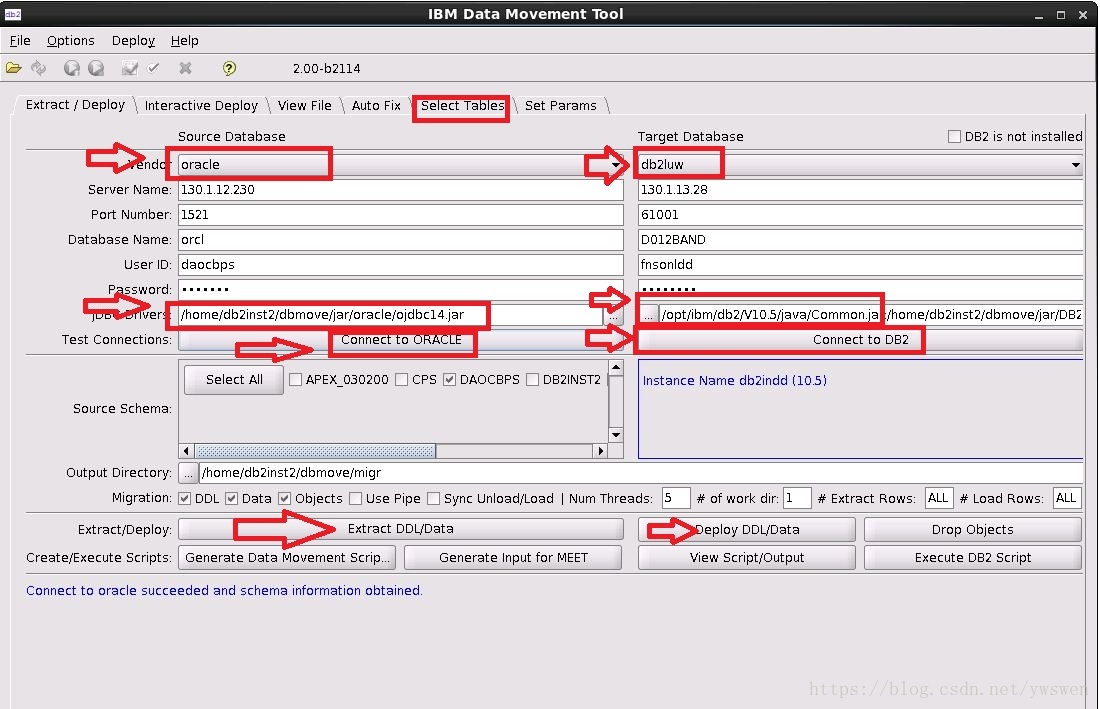
Task: Switch to the Interactive Deploy tab
Action: pos(201,105)
